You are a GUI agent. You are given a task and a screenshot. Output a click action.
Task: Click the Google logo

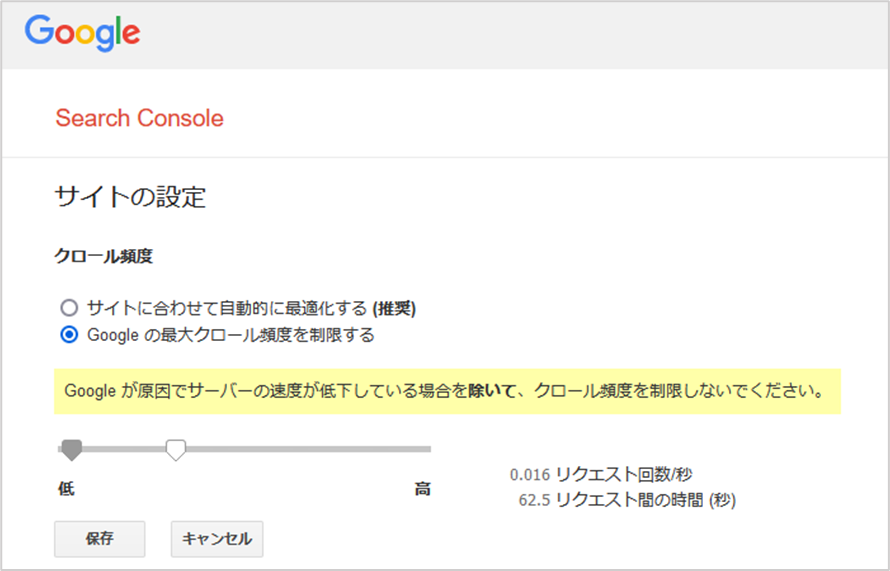coord(82,33)
